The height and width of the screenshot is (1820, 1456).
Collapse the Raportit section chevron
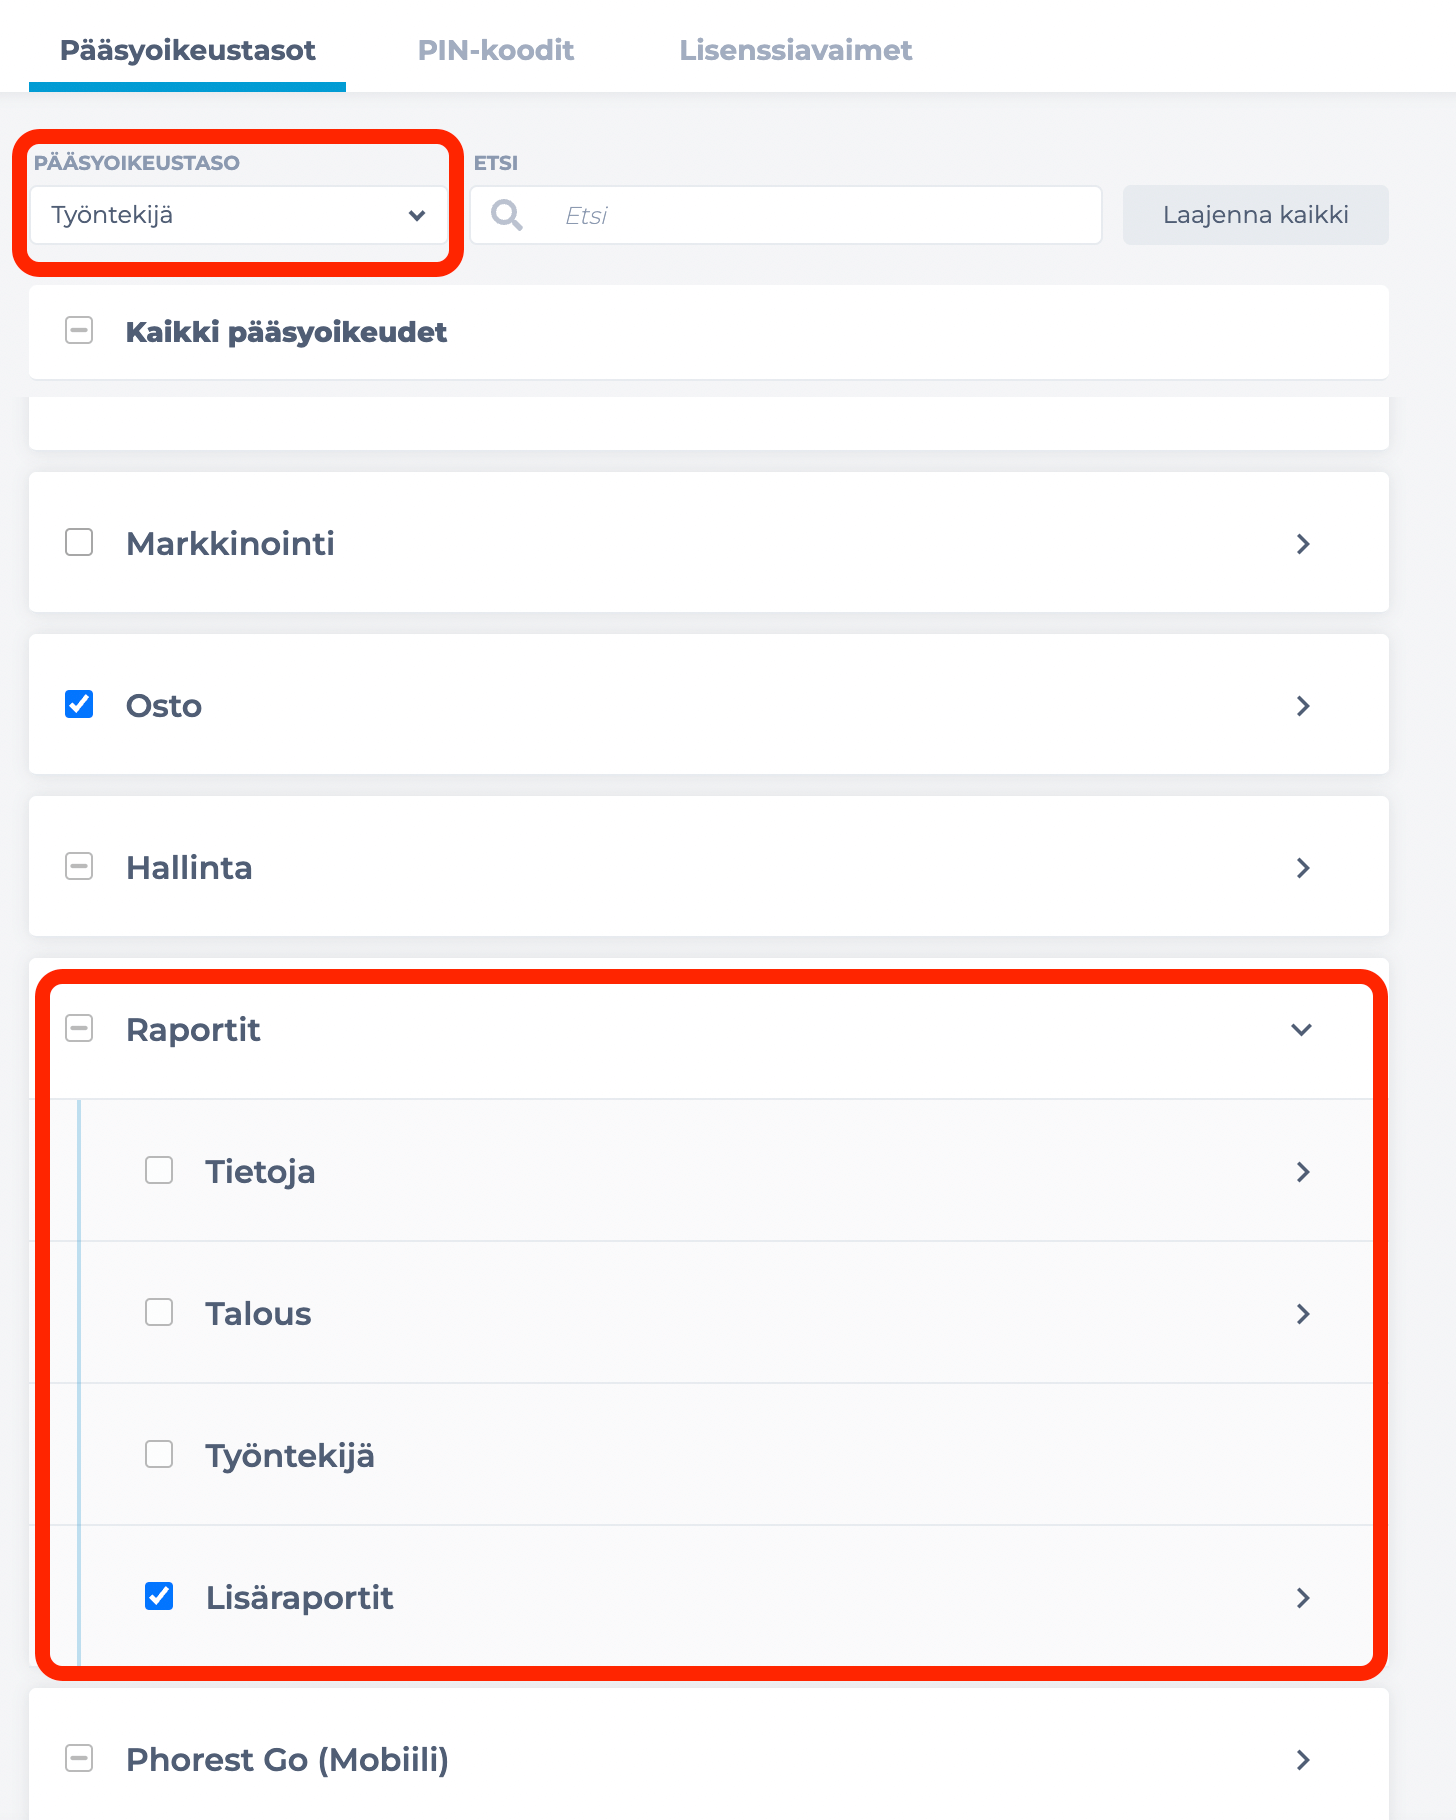coord(1301,1030)
